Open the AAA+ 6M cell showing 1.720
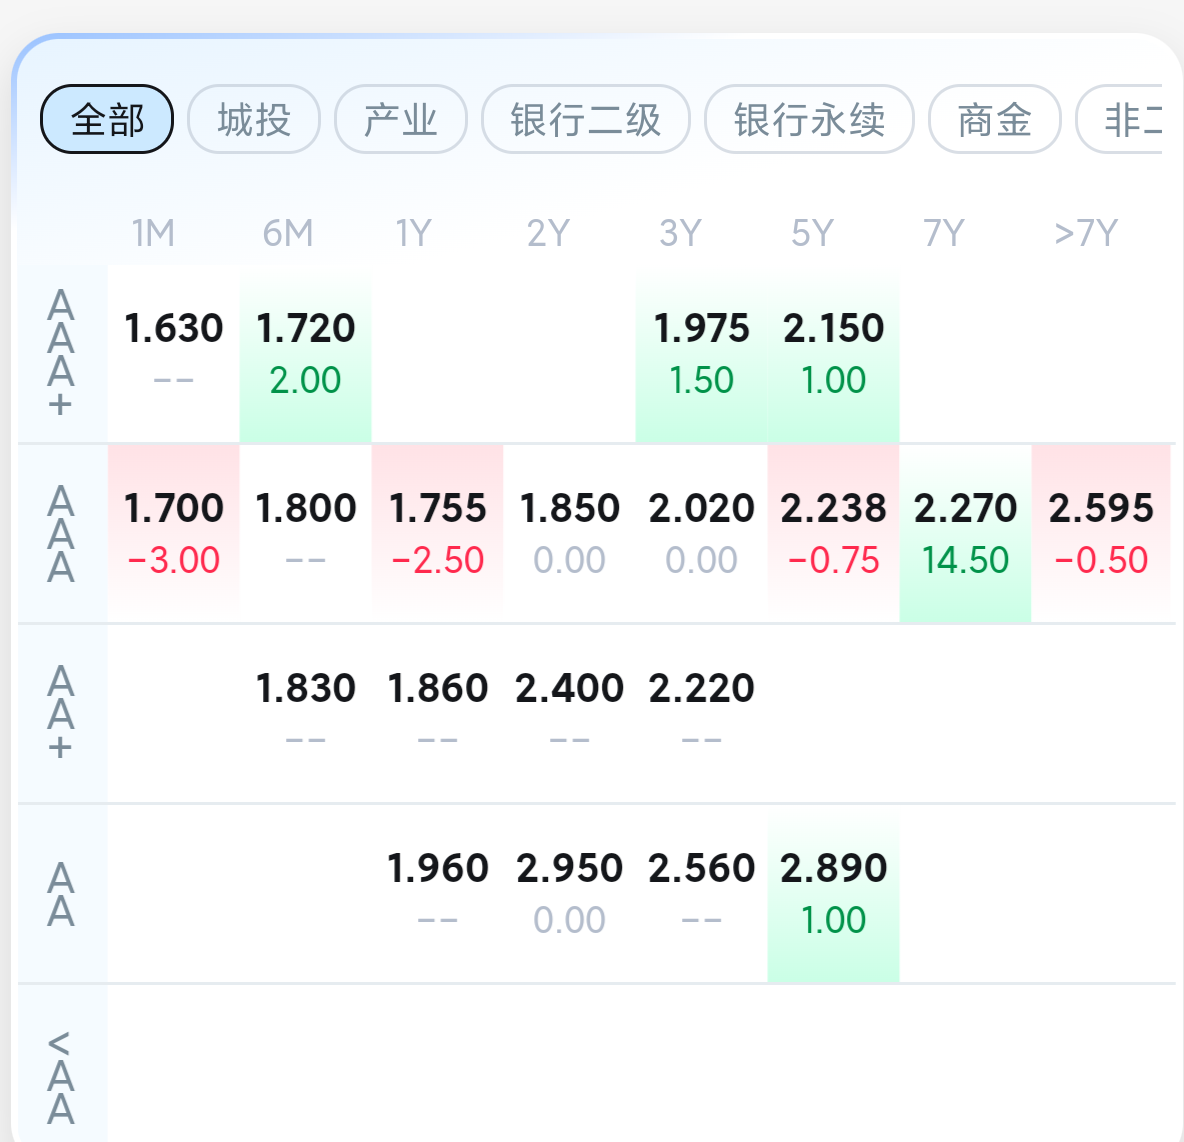Screen dimensions: 1184x1142 (305, 353)
